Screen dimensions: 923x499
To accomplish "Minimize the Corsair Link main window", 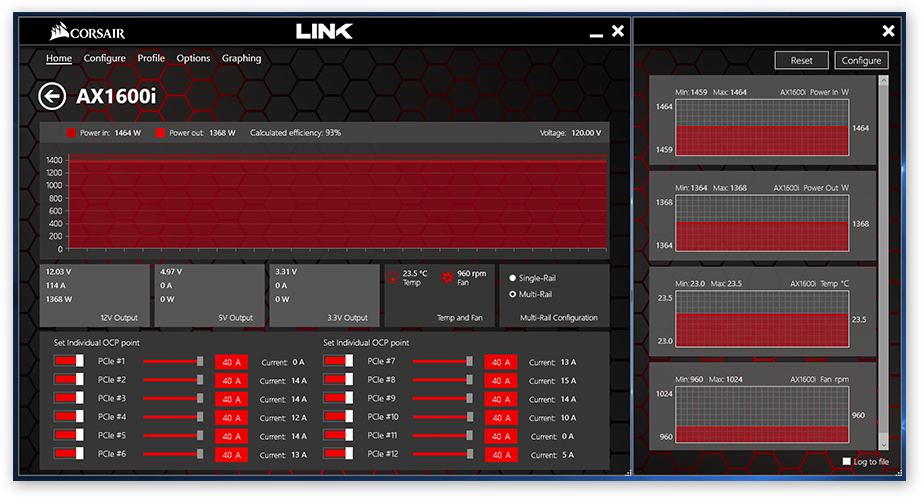I will point(596,35).
